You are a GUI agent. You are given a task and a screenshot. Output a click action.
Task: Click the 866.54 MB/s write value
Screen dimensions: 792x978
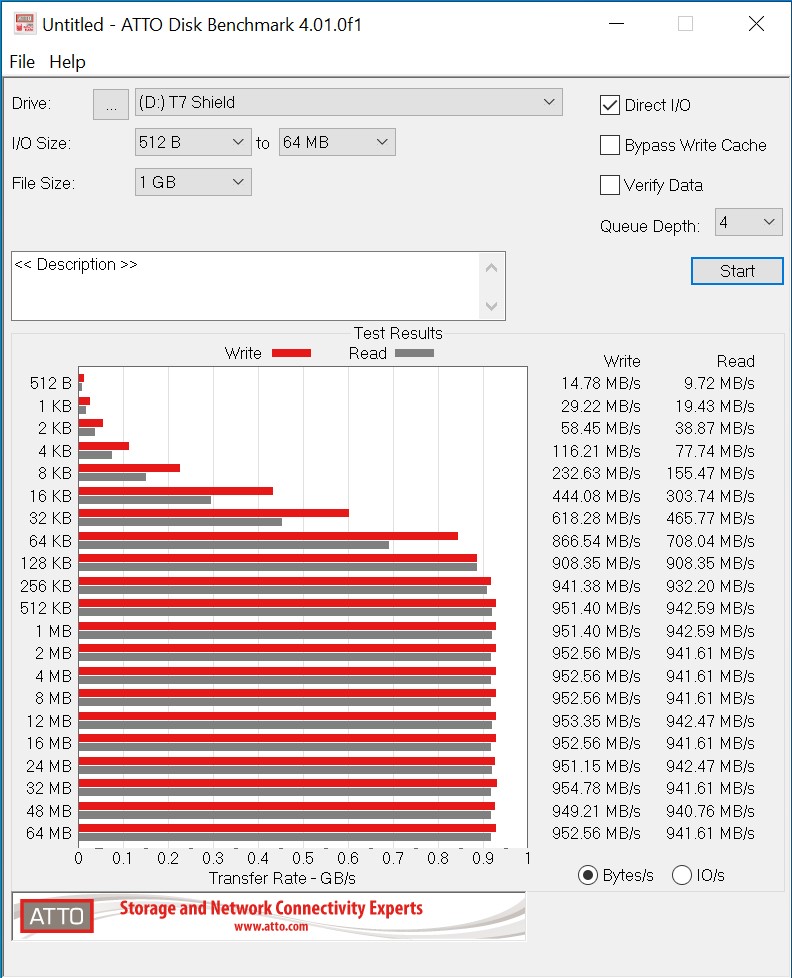click(596, 541)
